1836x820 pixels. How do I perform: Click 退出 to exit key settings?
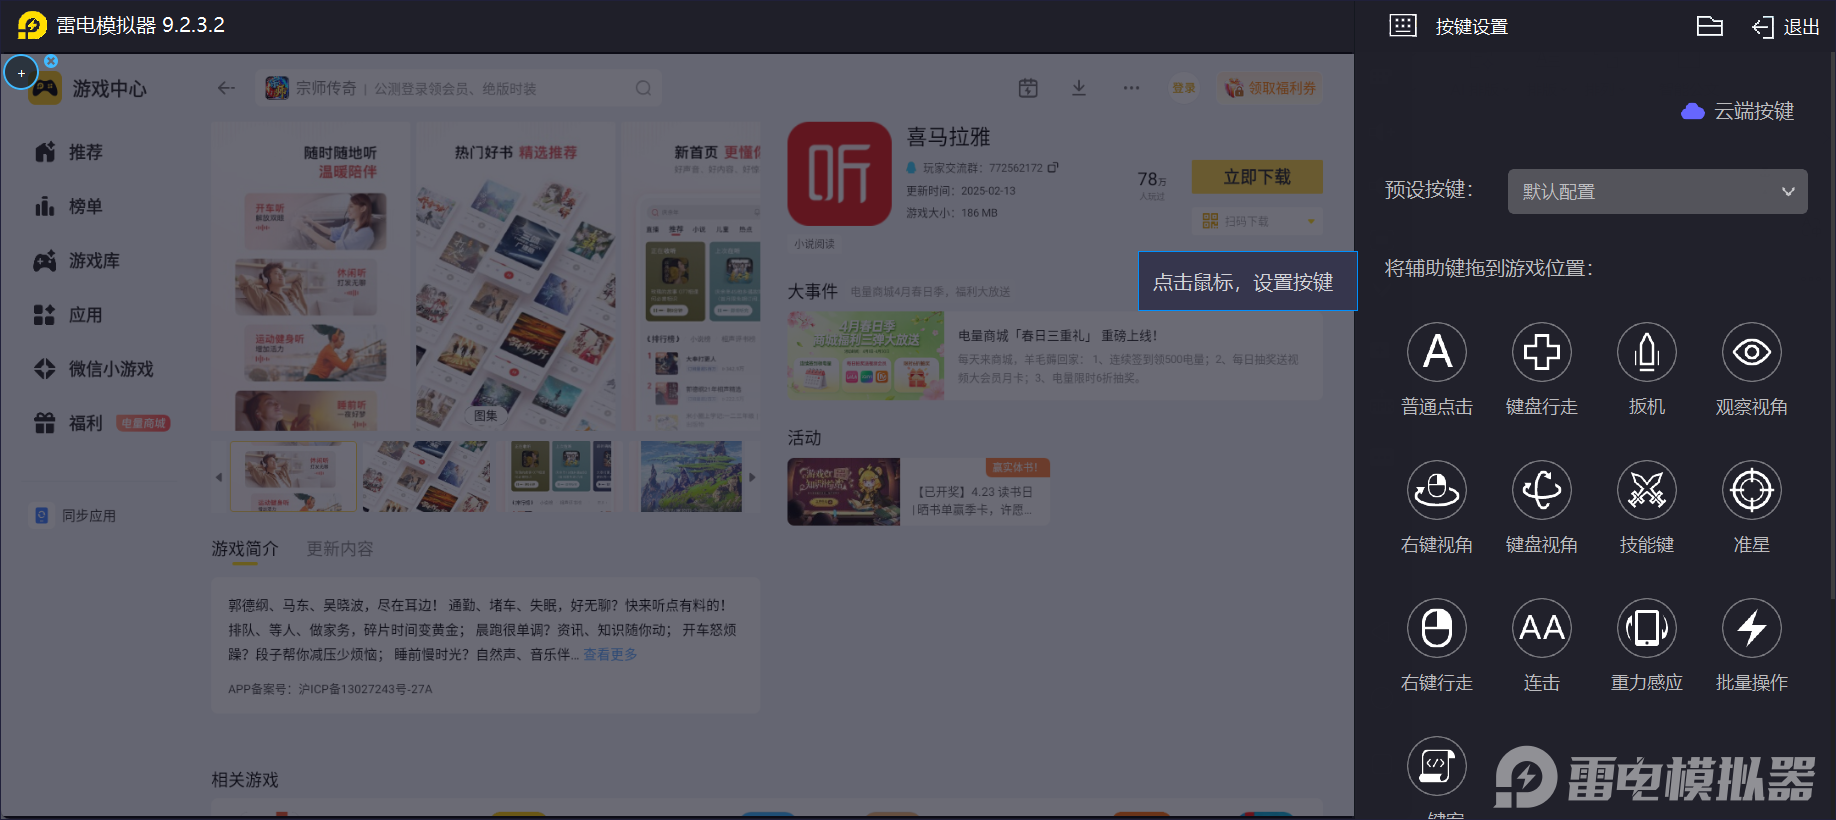1787,27
